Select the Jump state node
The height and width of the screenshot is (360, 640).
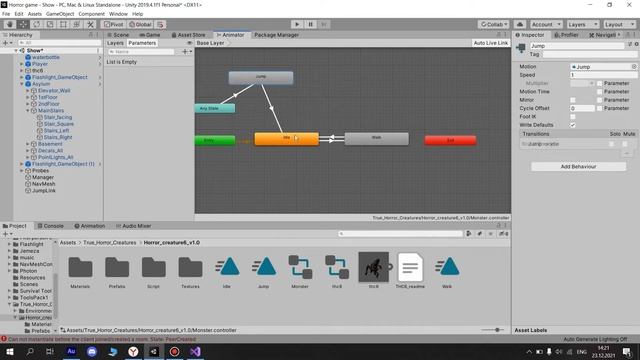tap(261, 78)
